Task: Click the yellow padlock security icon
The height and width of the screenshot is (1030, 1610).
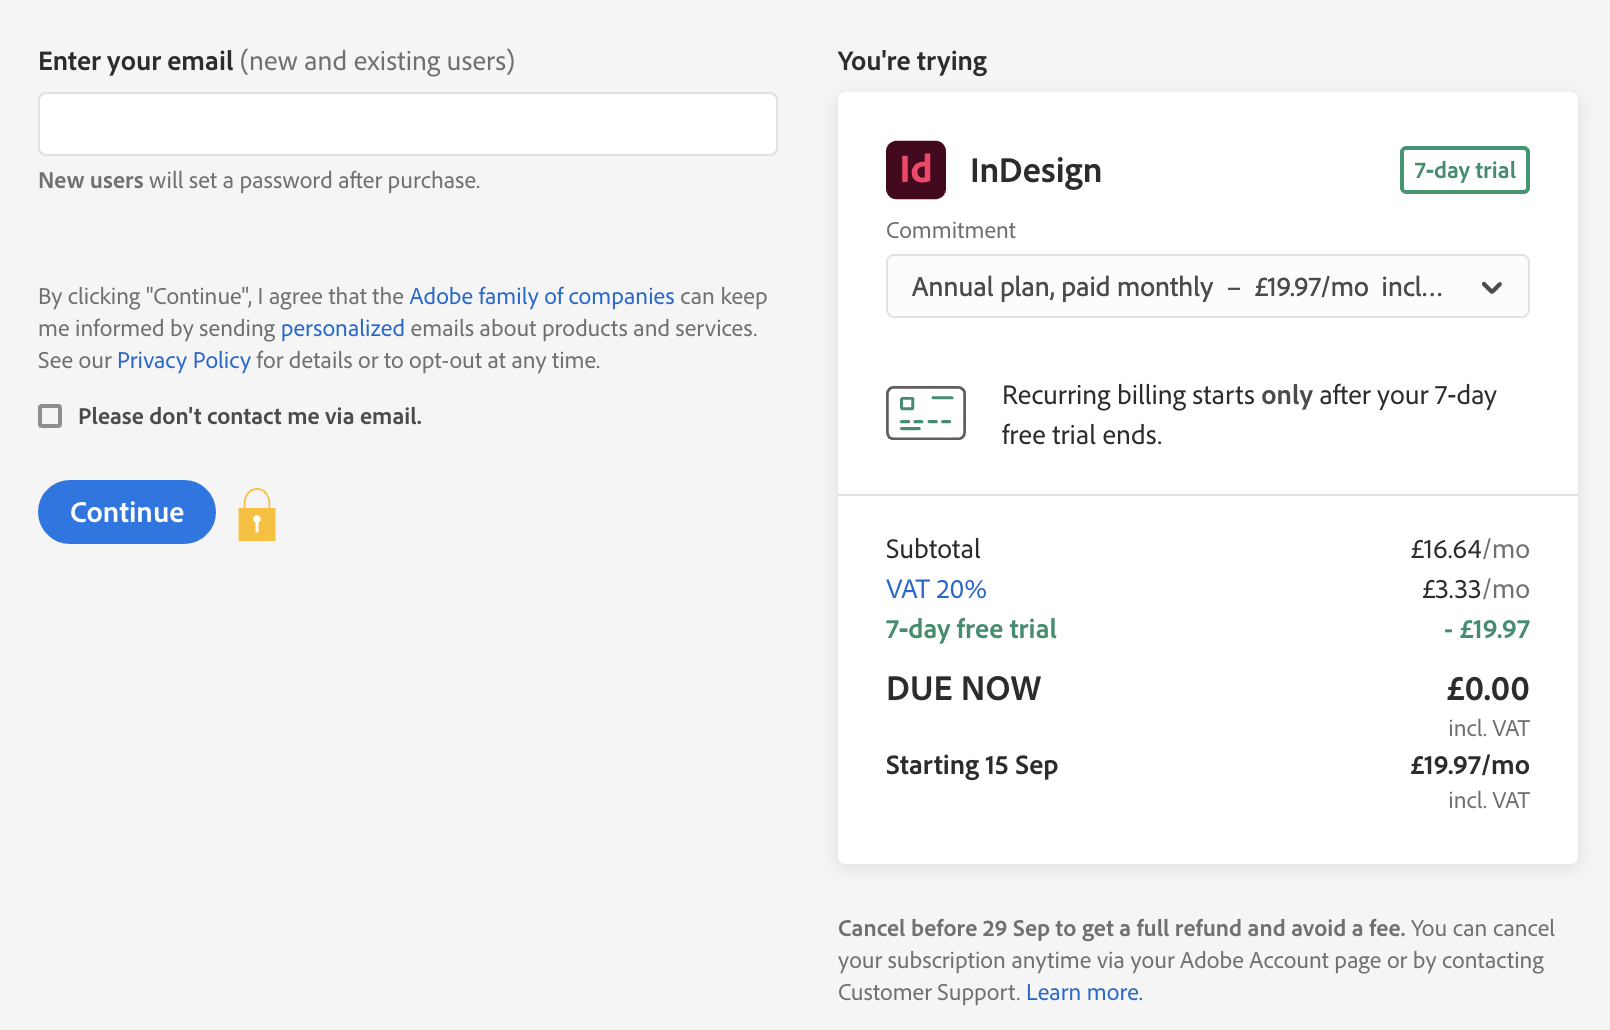Action: [257, 515]
